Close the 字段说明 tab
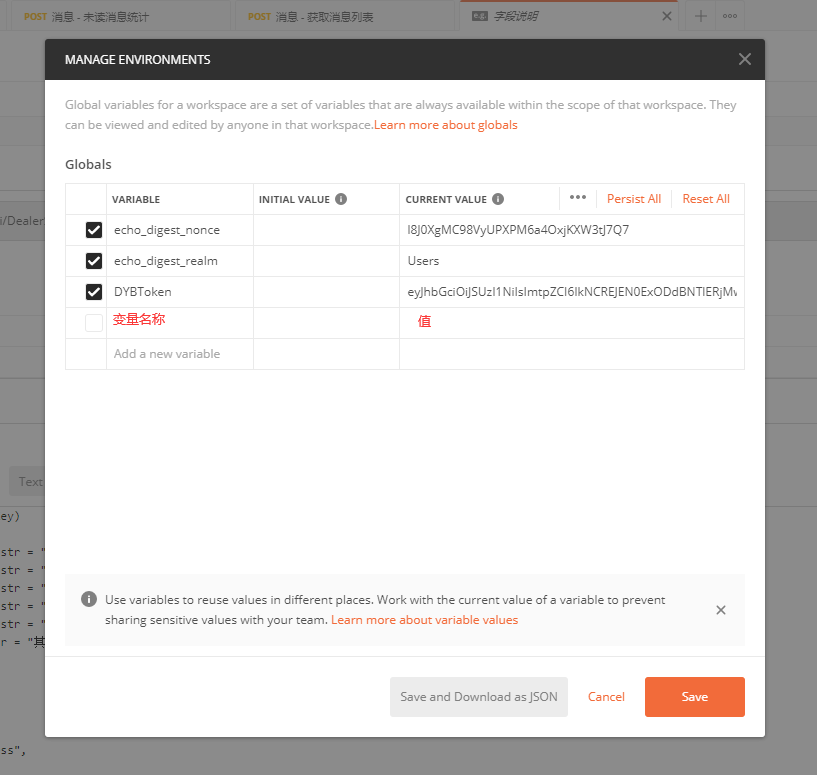The height and width of the screenshot is (775, 817). [x=667, y=16]
